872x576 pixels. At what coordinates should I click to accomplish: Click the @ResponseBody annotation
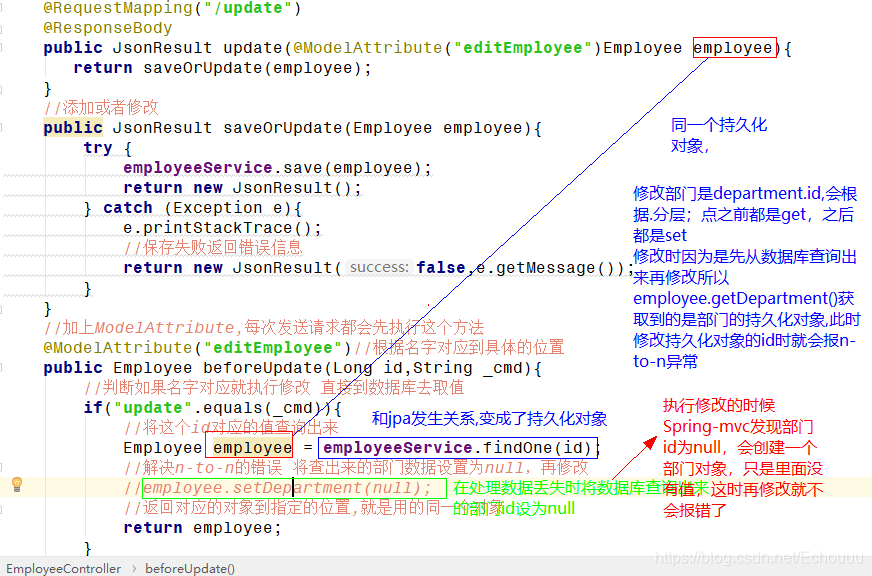(x=108, y=28)
